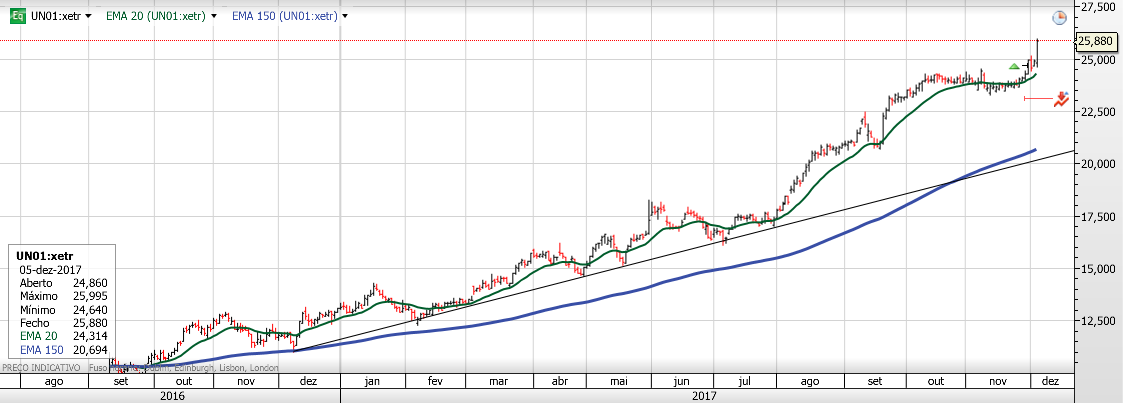Click the fev month label
Screen dimensions: 1123x403
coord(435,382)
